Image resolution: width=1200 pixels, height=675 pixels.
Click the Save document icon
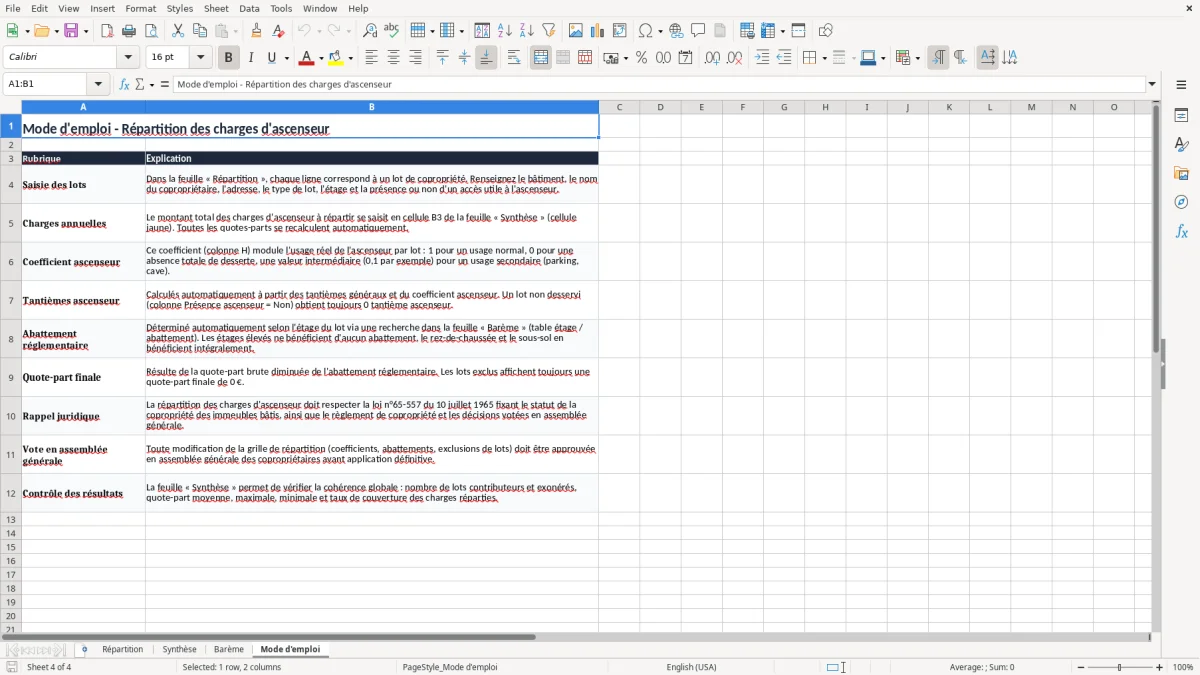71,31
